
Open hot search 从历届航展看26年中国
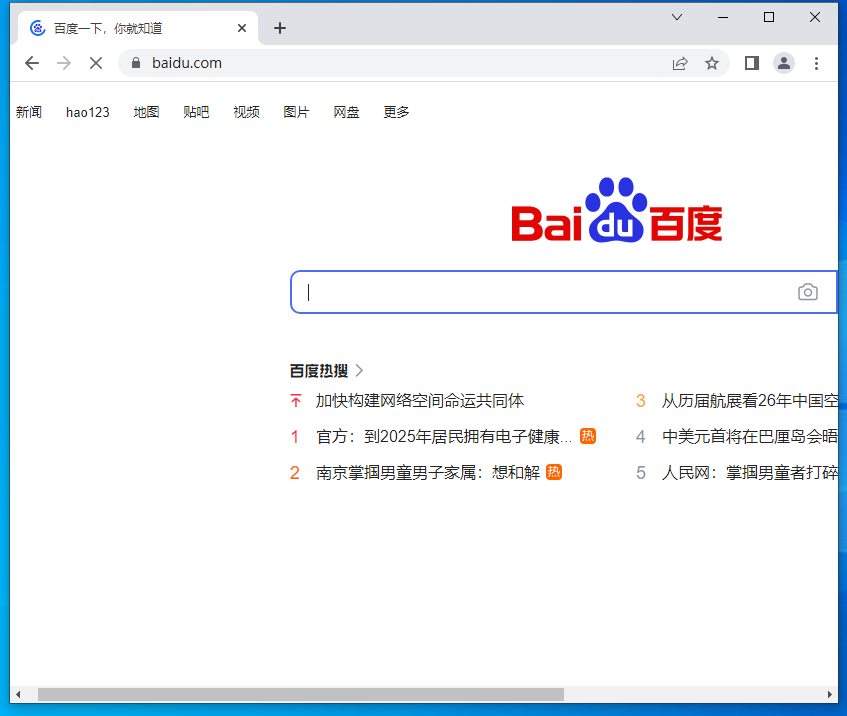click(x=750, y=401)
